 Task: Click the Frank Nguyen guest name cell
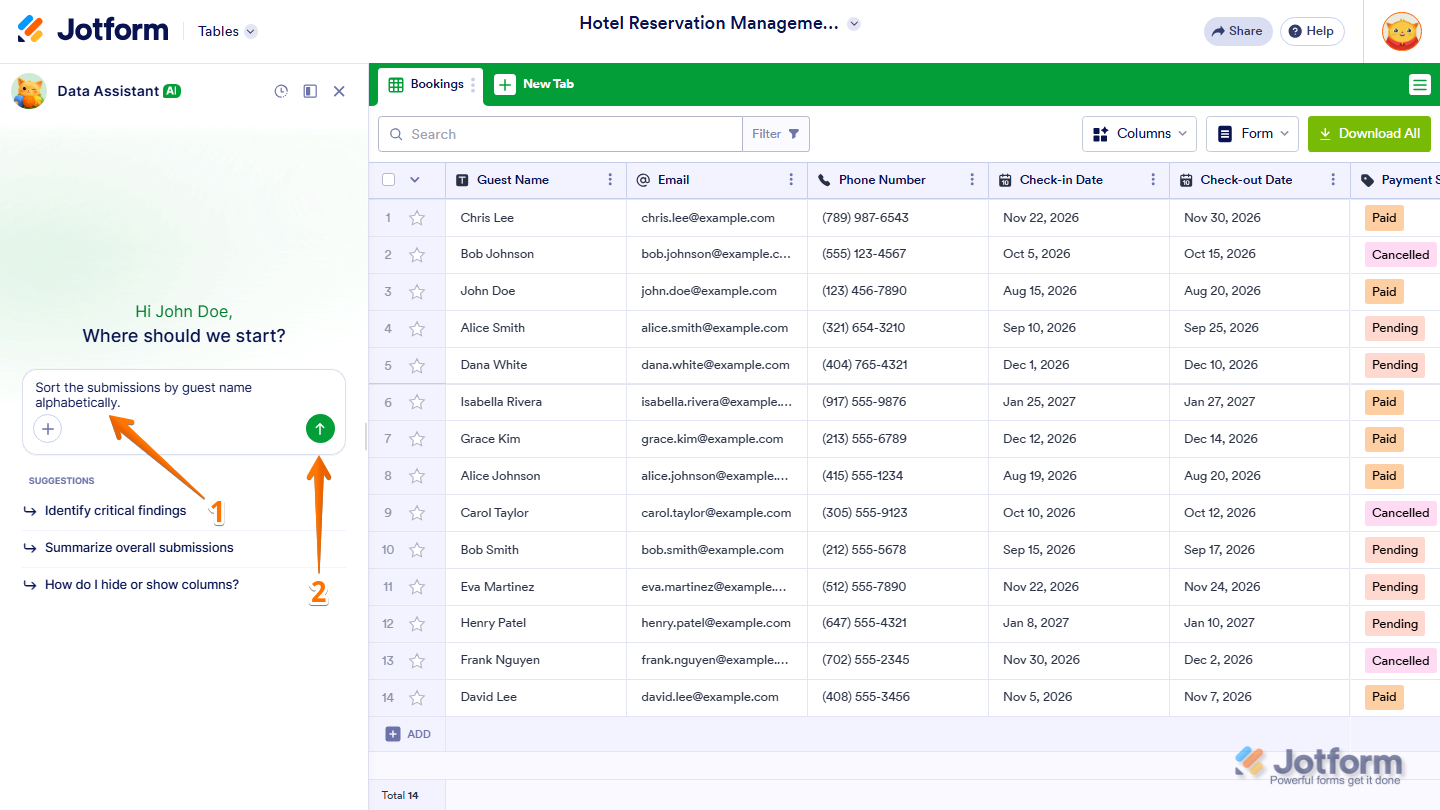pyautogui.click(x=536, y=661)
